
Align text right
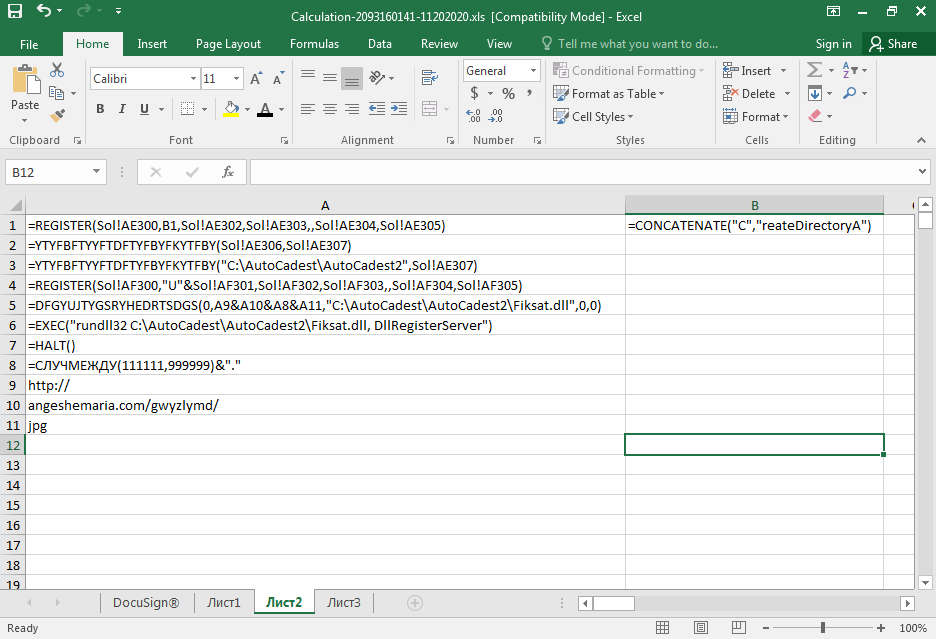coord(352,109)
